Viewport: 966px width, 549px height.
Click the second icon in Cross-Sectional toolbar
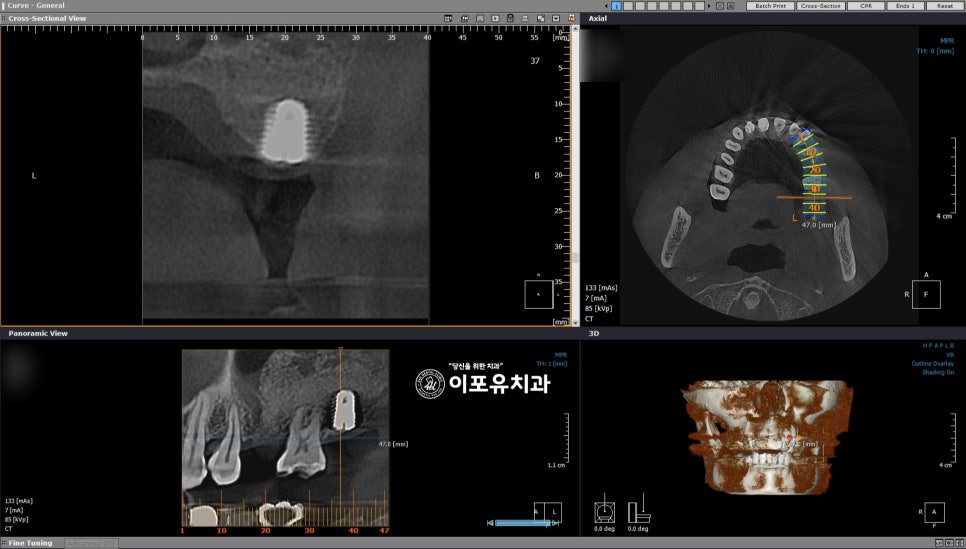(x=465, y=18)
